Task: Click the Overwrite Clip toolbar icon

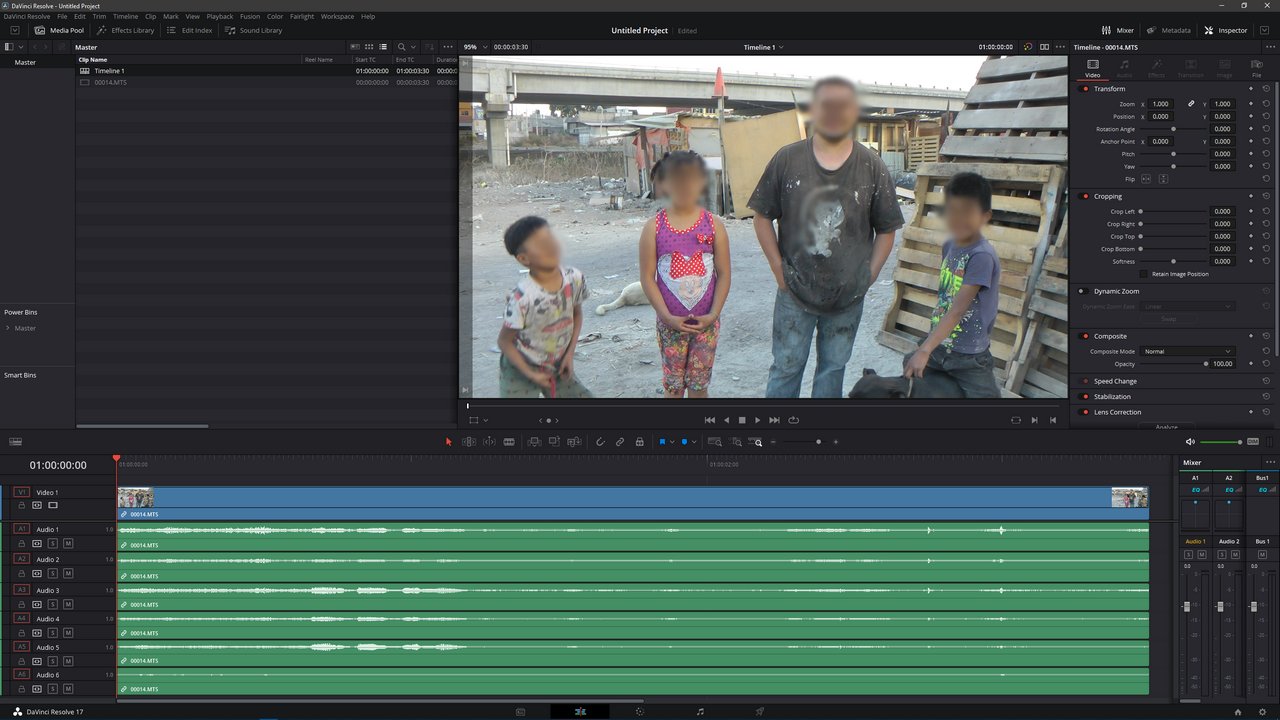Action: tap(554, 441)
